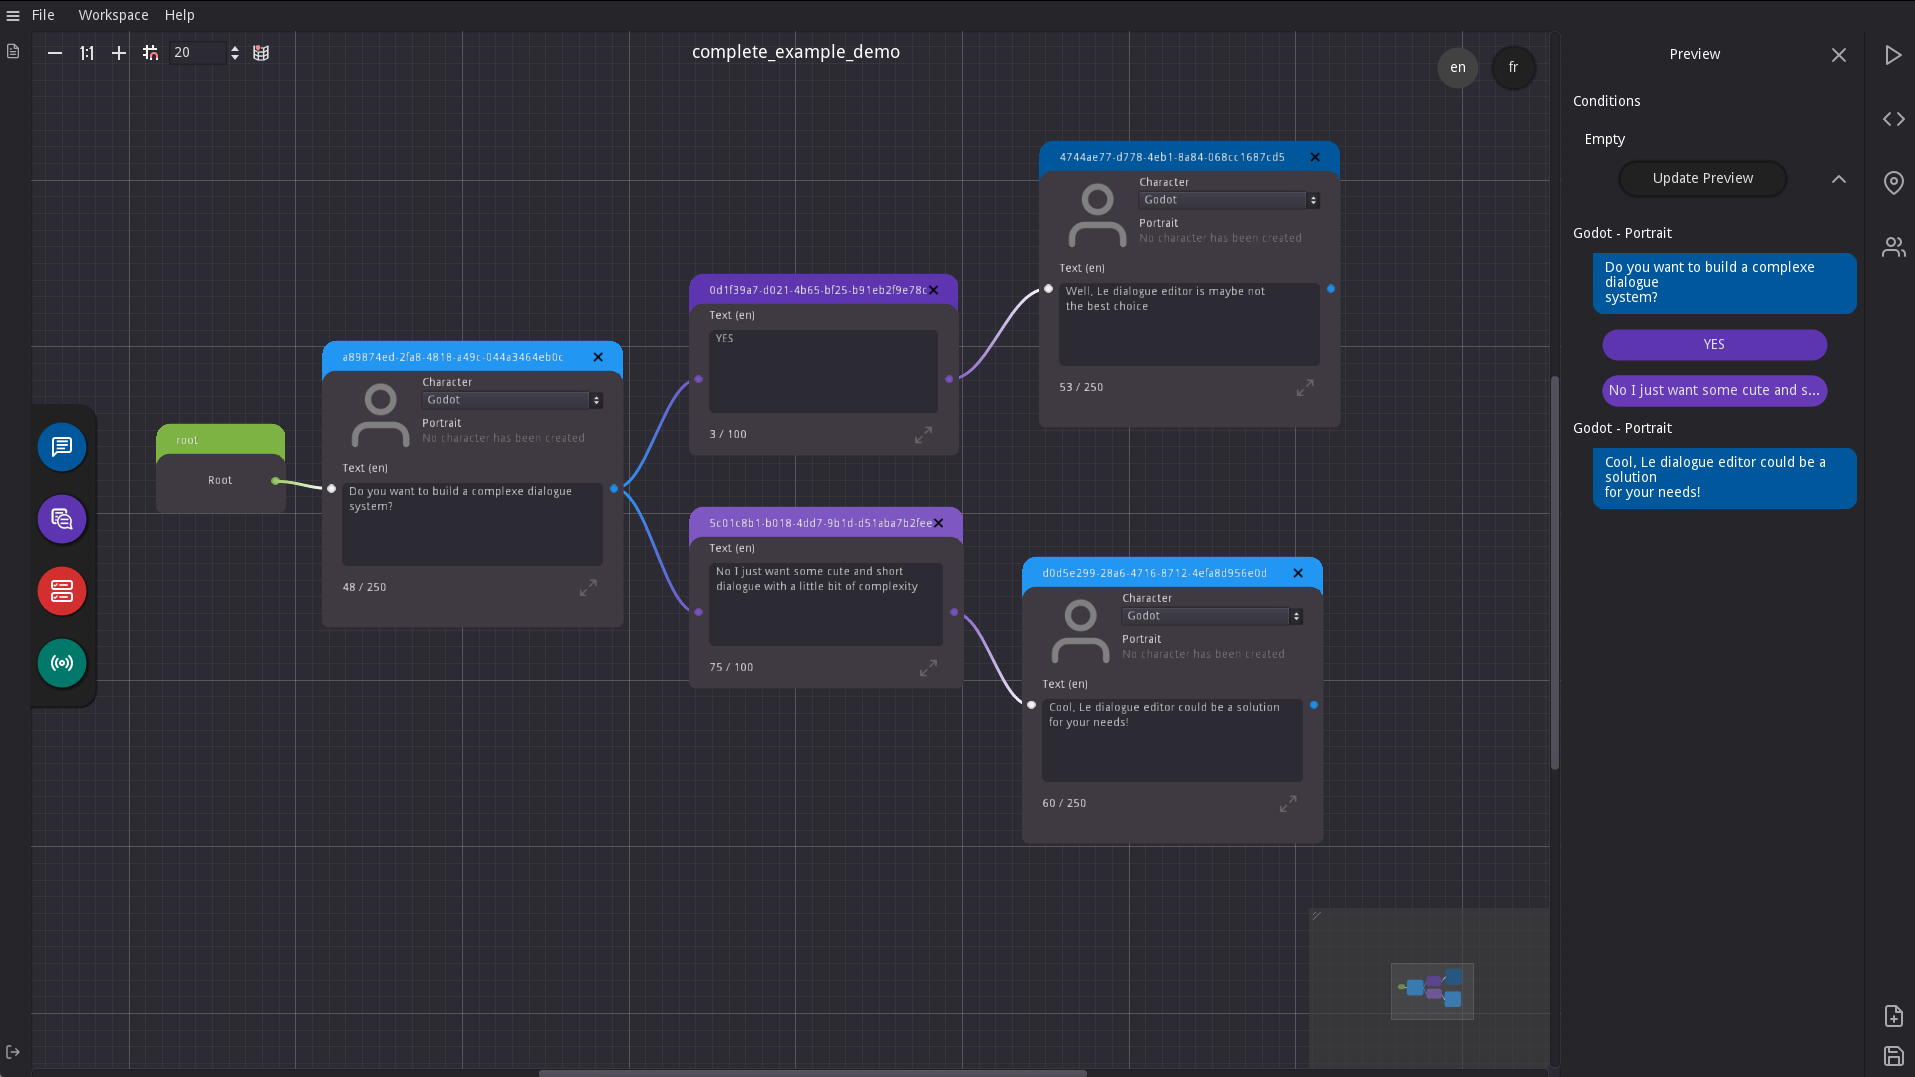Click avatar portrait in node a89874ed
Screen dimensions: 1915x1077
(x=380, y=415)
